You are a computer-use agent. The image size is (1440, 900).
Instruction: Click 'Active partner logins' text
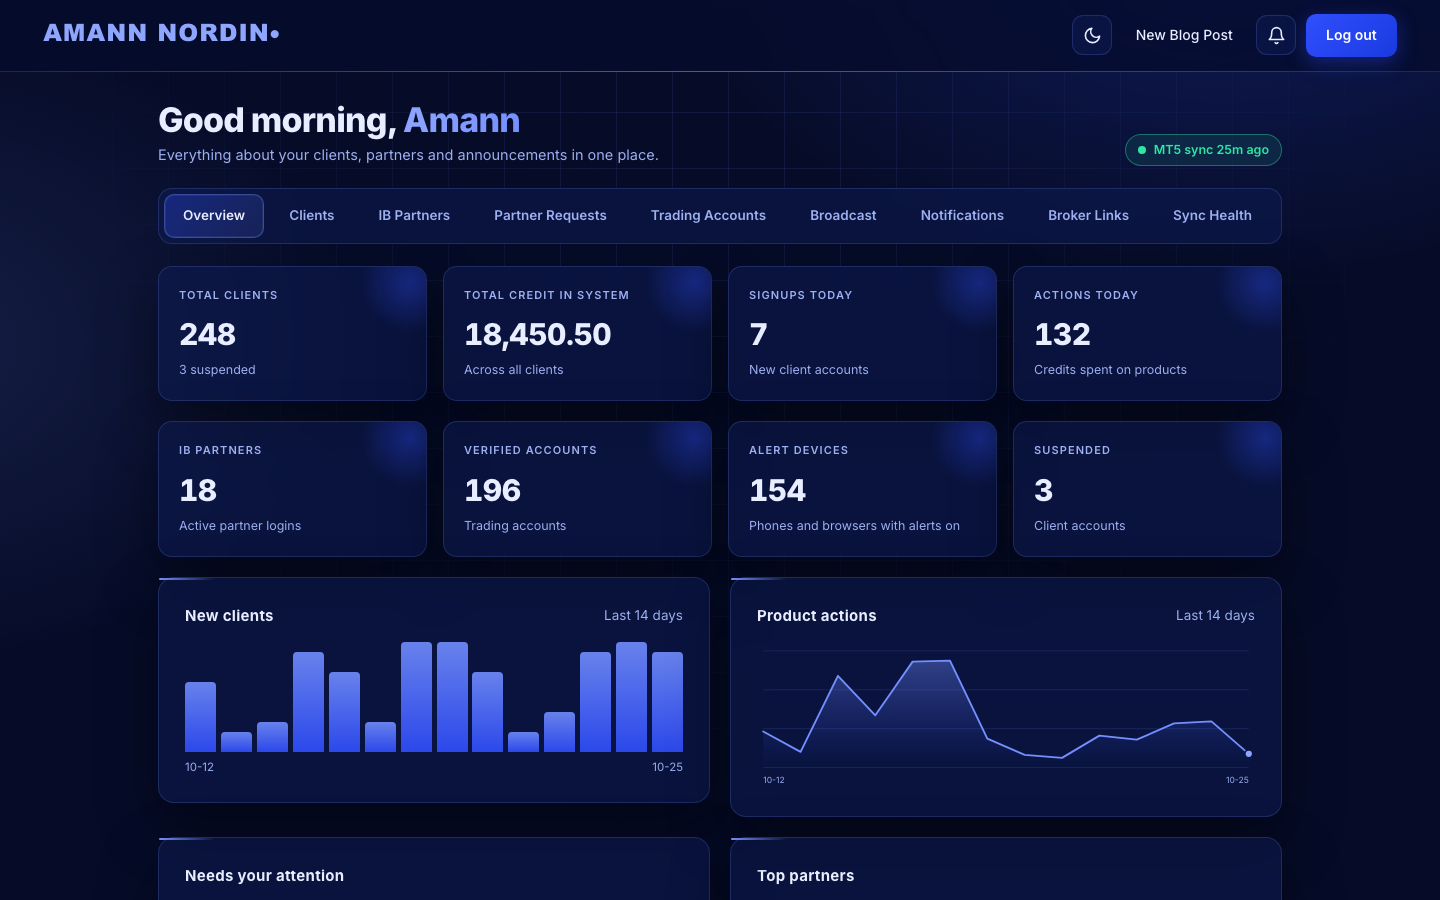[240, 526]
